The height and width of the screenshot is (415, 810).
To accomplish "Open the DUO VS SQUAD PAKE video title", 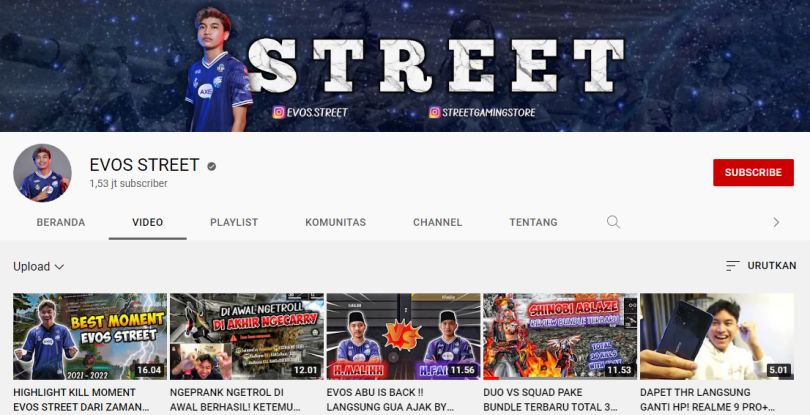I will pyautogui.click(x=550, y=399).
